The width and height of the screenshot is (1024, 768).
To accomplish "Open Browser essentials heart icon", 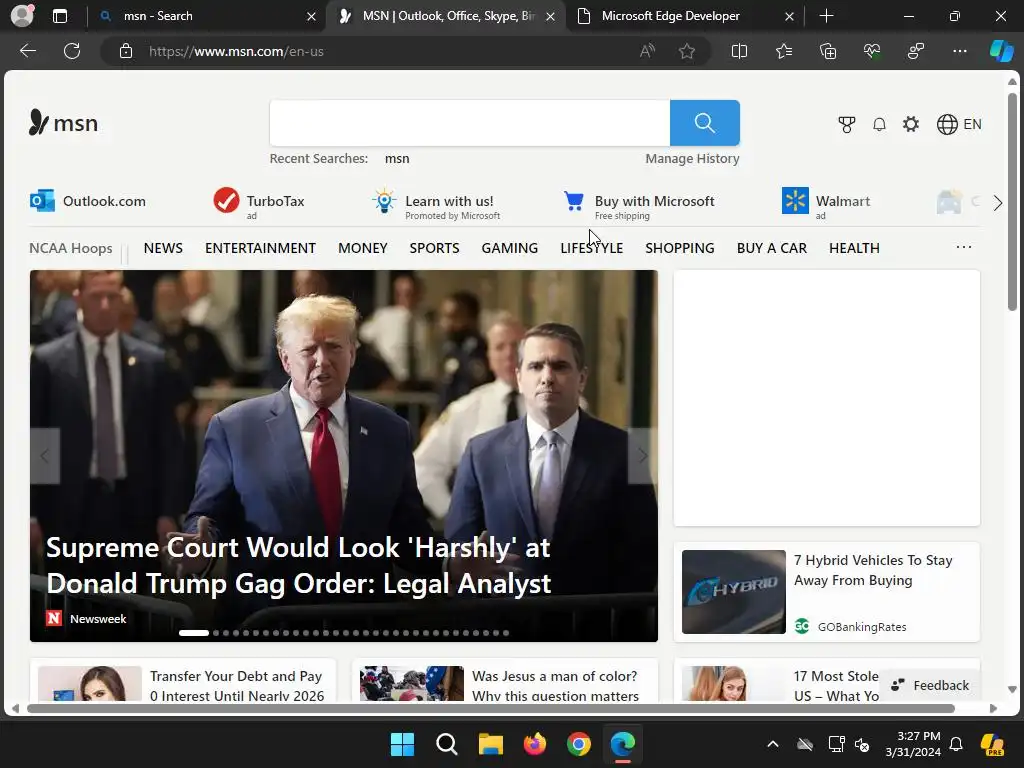I will coord(872,51).
